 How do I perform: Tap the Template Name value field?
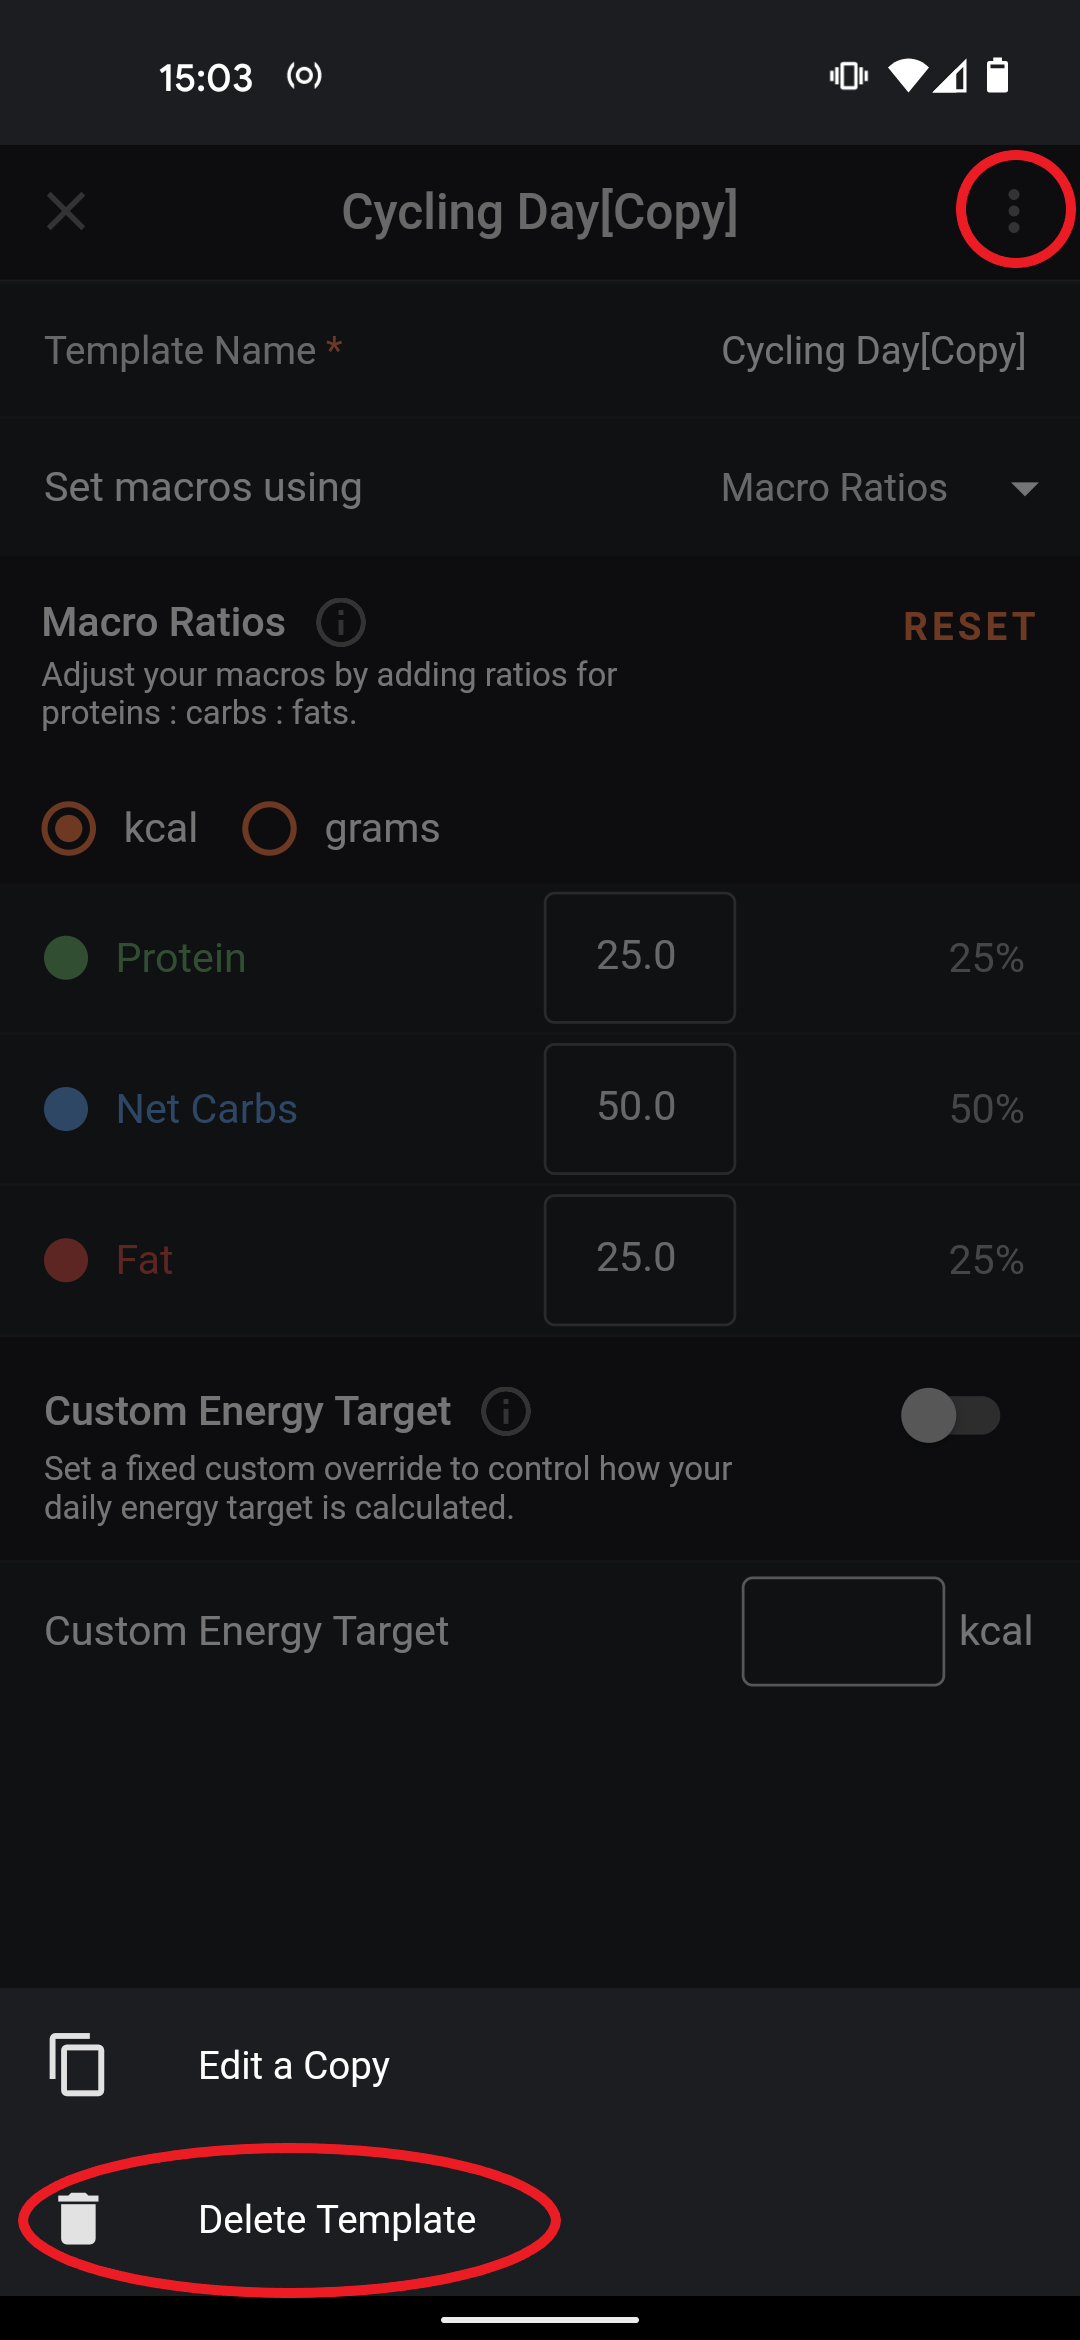873,351
